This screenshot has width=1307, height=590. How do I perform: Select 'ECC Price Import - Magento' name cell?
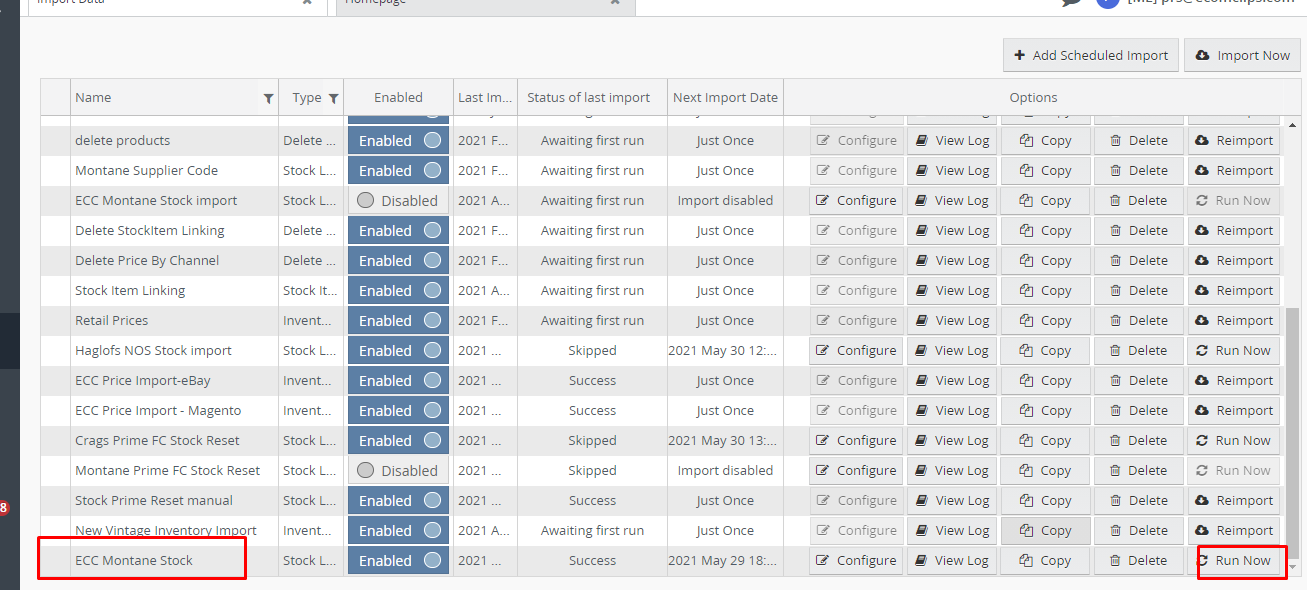click(x=174, y=411)
